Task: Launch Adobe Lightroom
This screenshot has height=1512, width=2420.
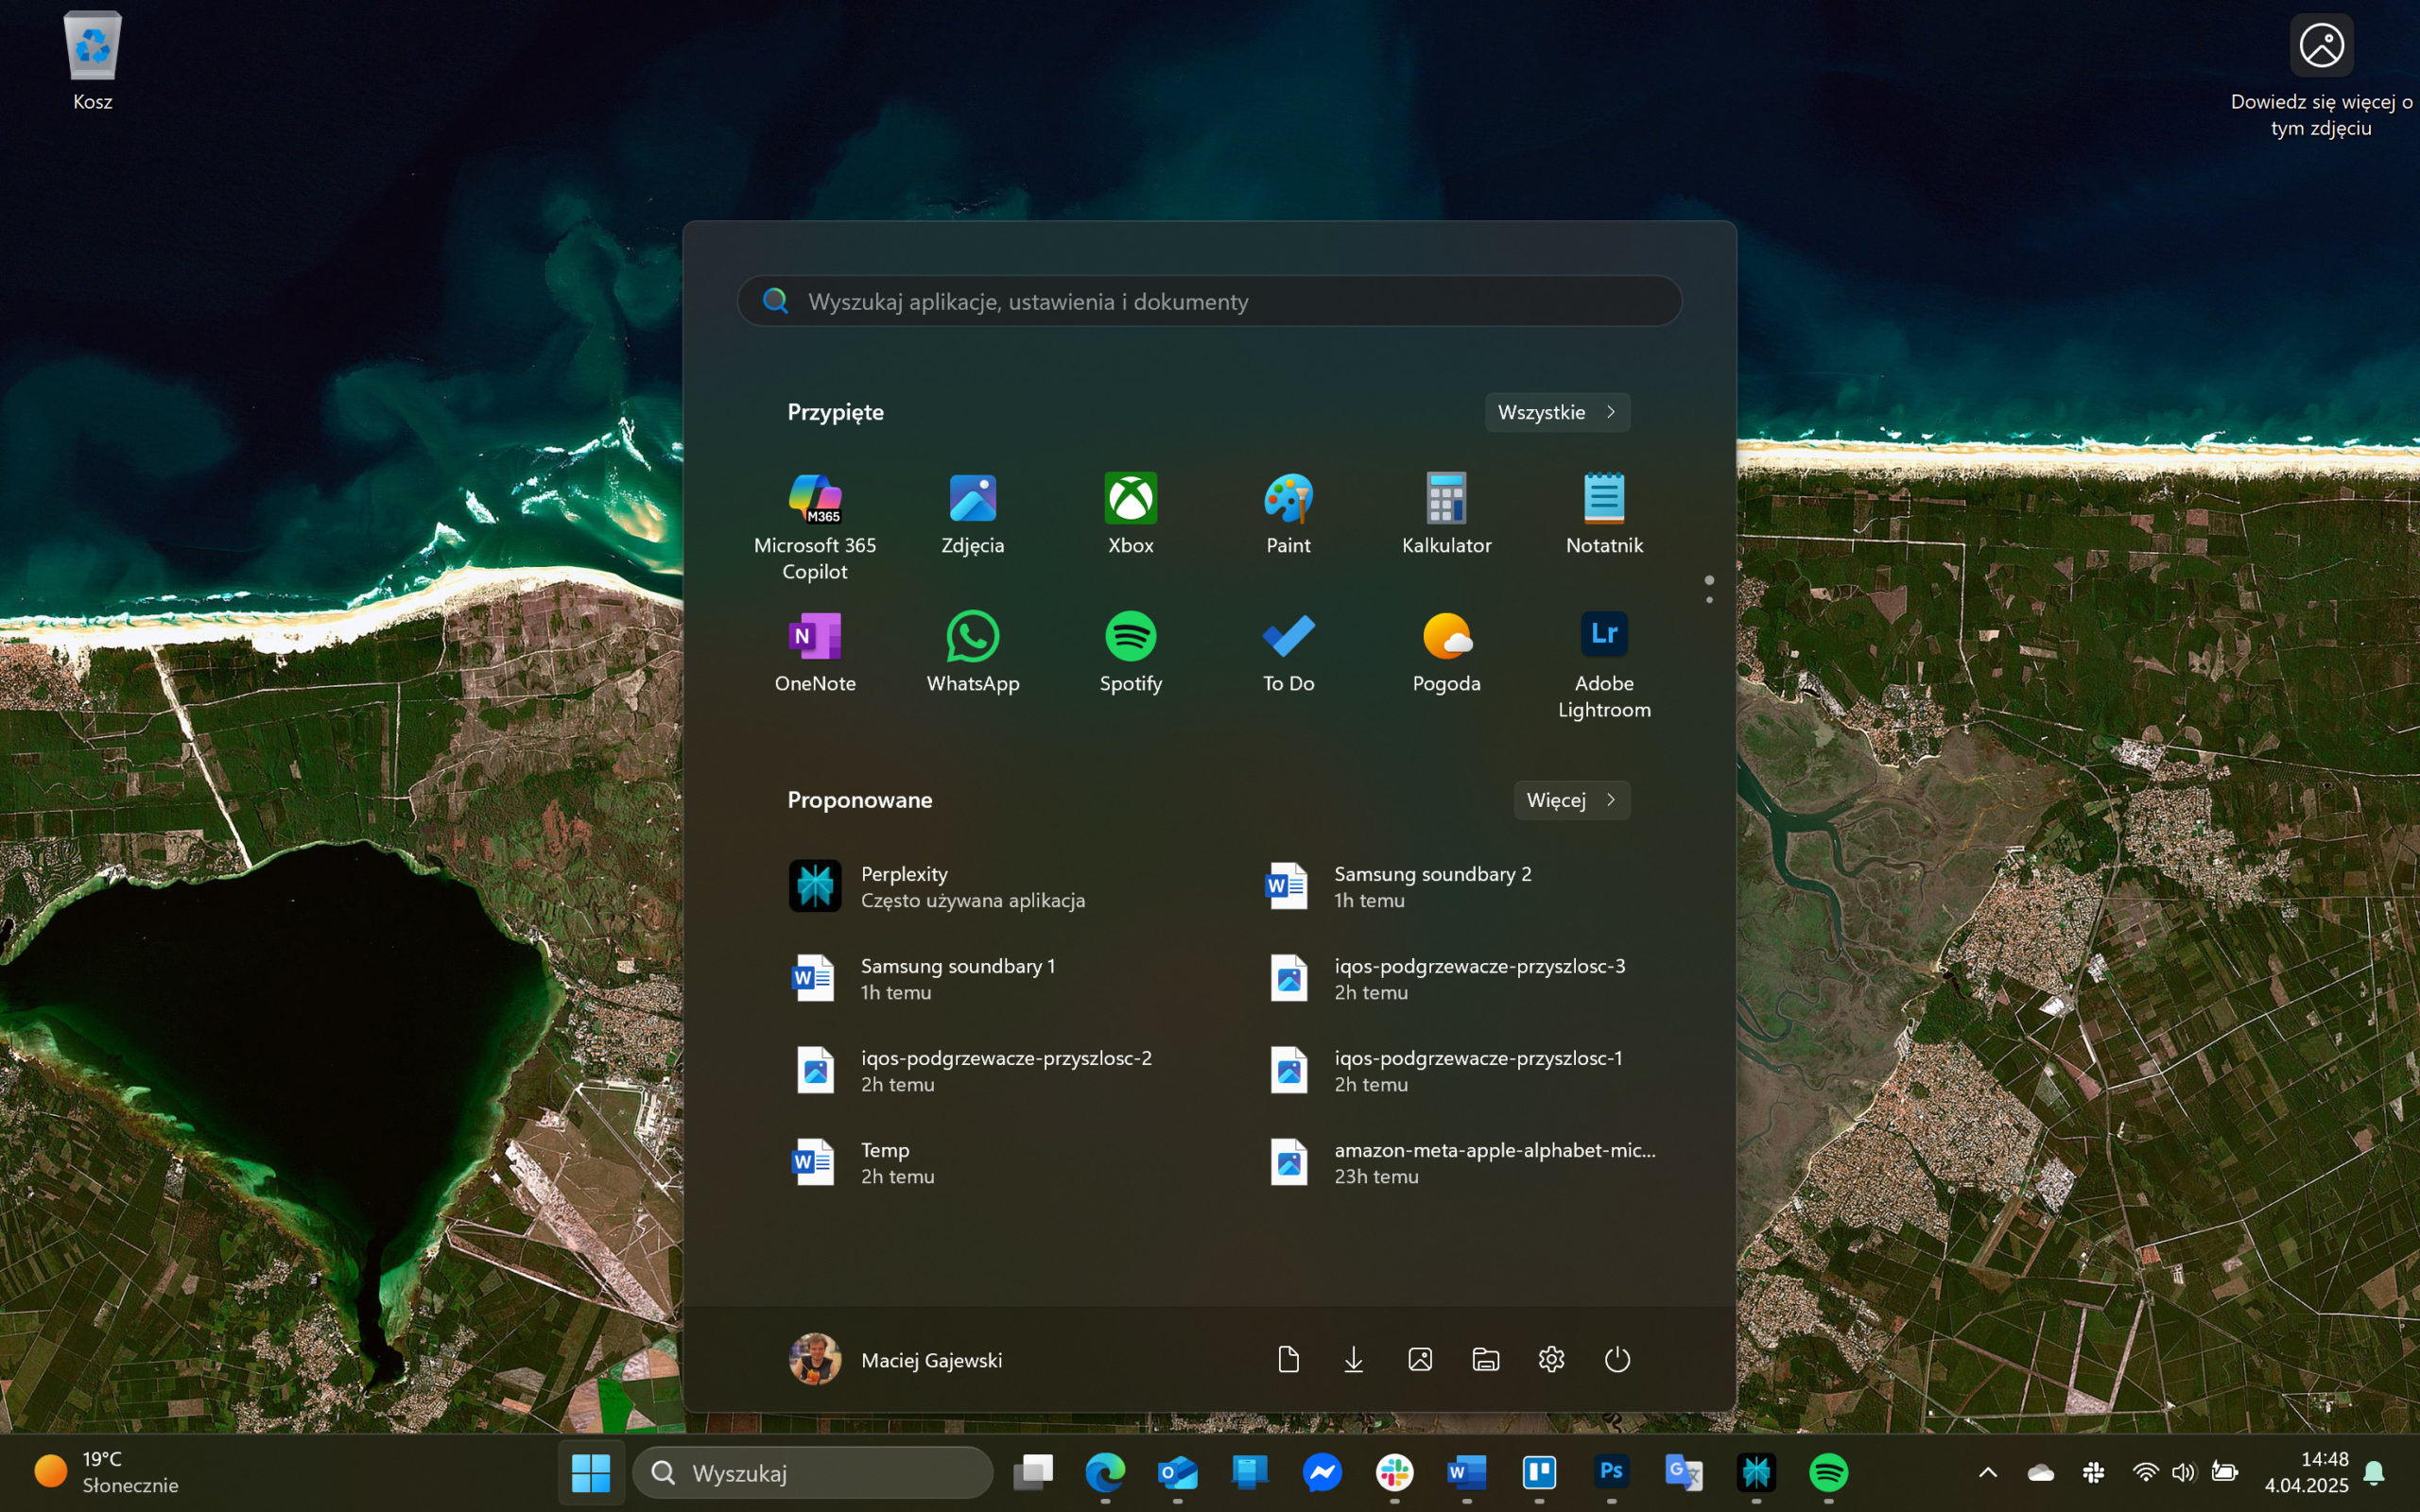Action: tap(1604, 663)
